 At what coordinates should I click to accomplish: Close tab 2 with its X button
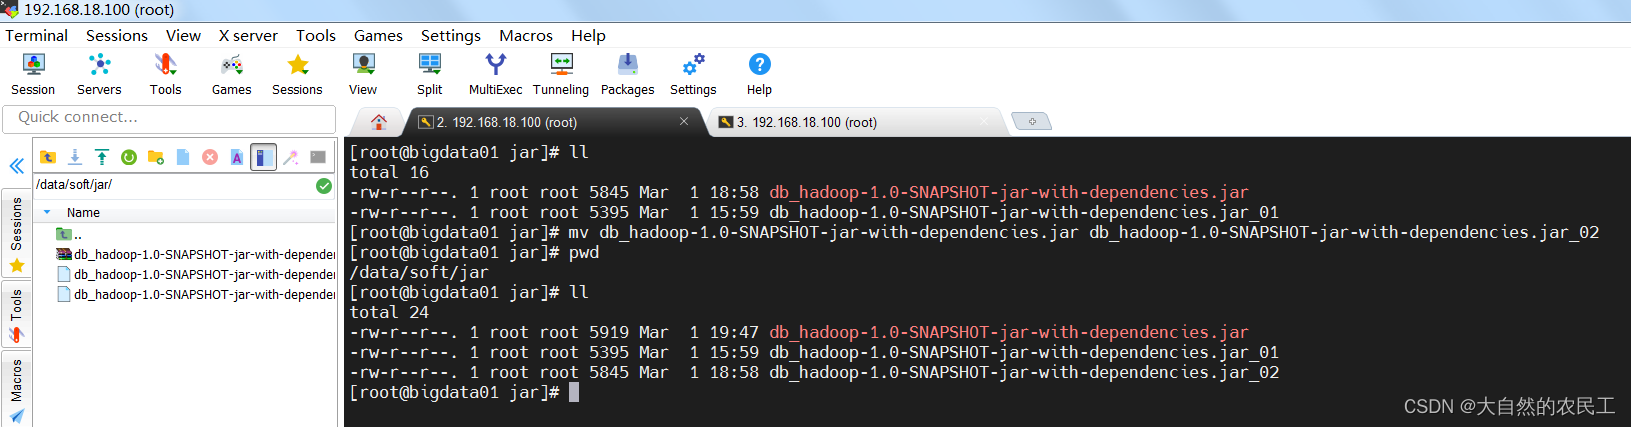[x=684, y=121]
